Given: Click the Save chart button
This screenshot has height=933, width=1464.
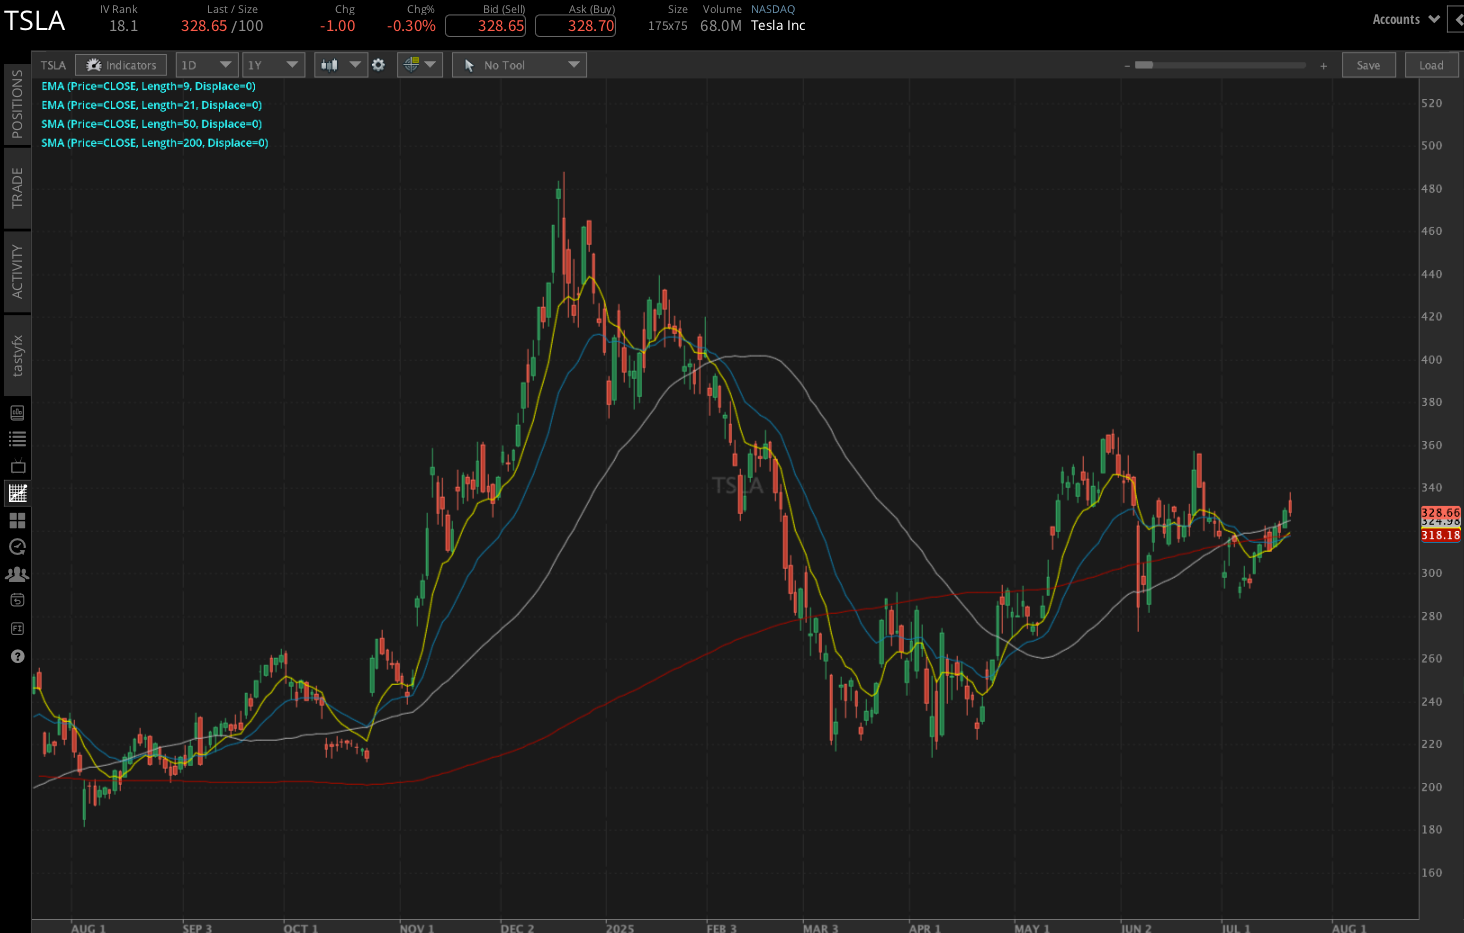Looking at the screenshot, I should [1368, 64].
